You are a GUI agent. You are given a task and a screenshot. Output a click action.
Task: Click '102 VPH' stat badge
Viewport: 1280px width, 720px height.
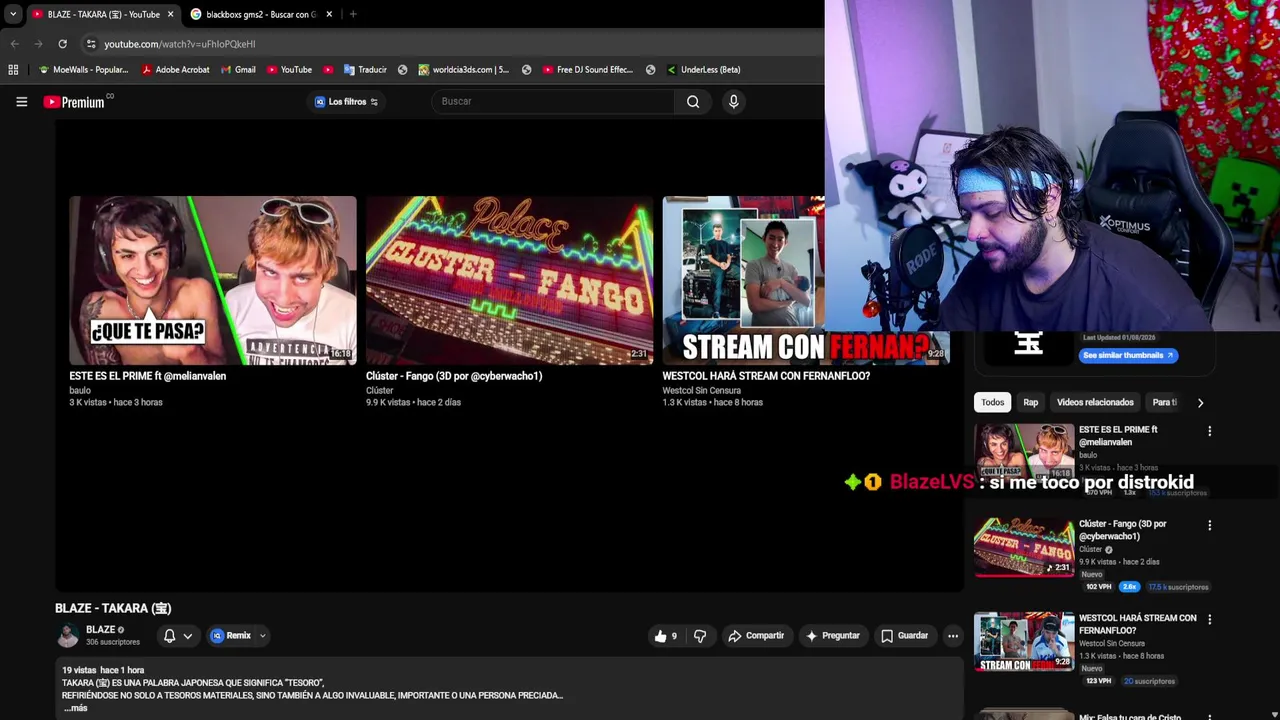click(1098, 587)
